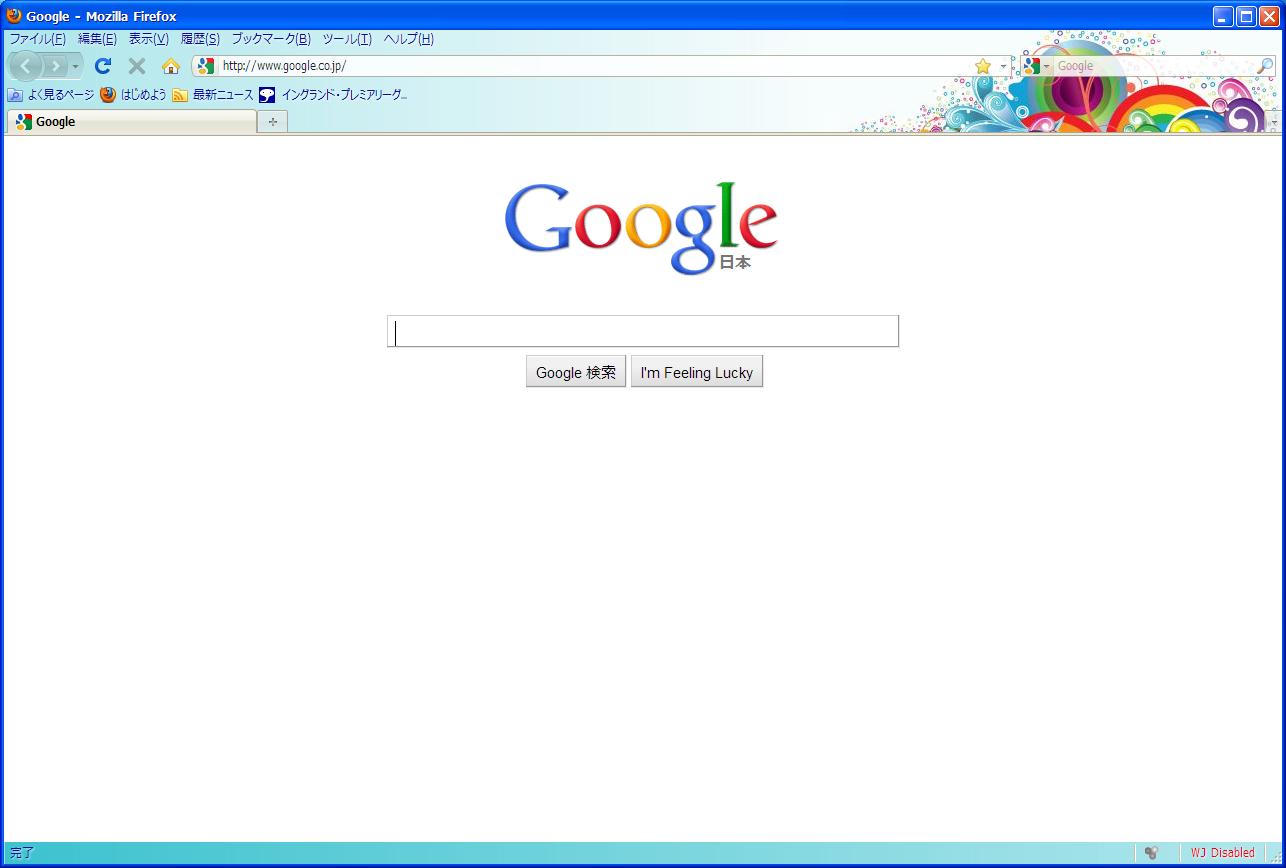Bookmark this page with the star icon

983,66
